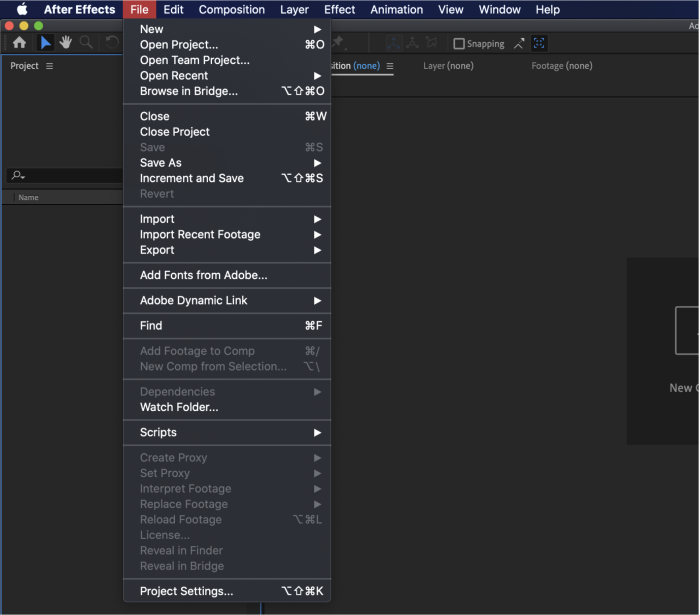The image size is (700, 615).
Task: Choose Increment and Save
Action: 227,179
